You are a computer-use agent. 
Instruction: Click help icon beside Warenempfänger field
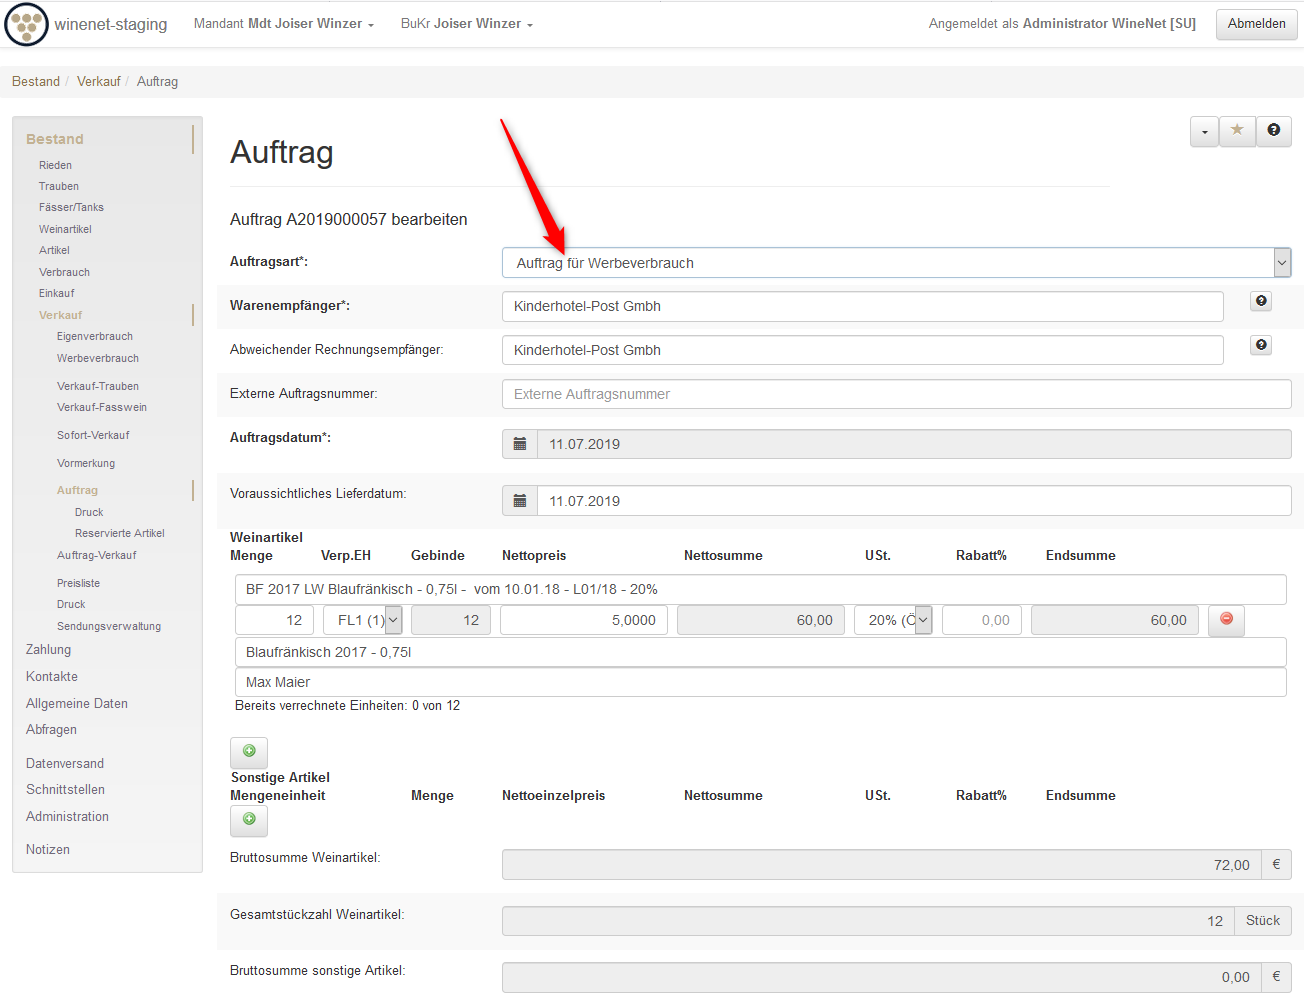click(1261, 301)
